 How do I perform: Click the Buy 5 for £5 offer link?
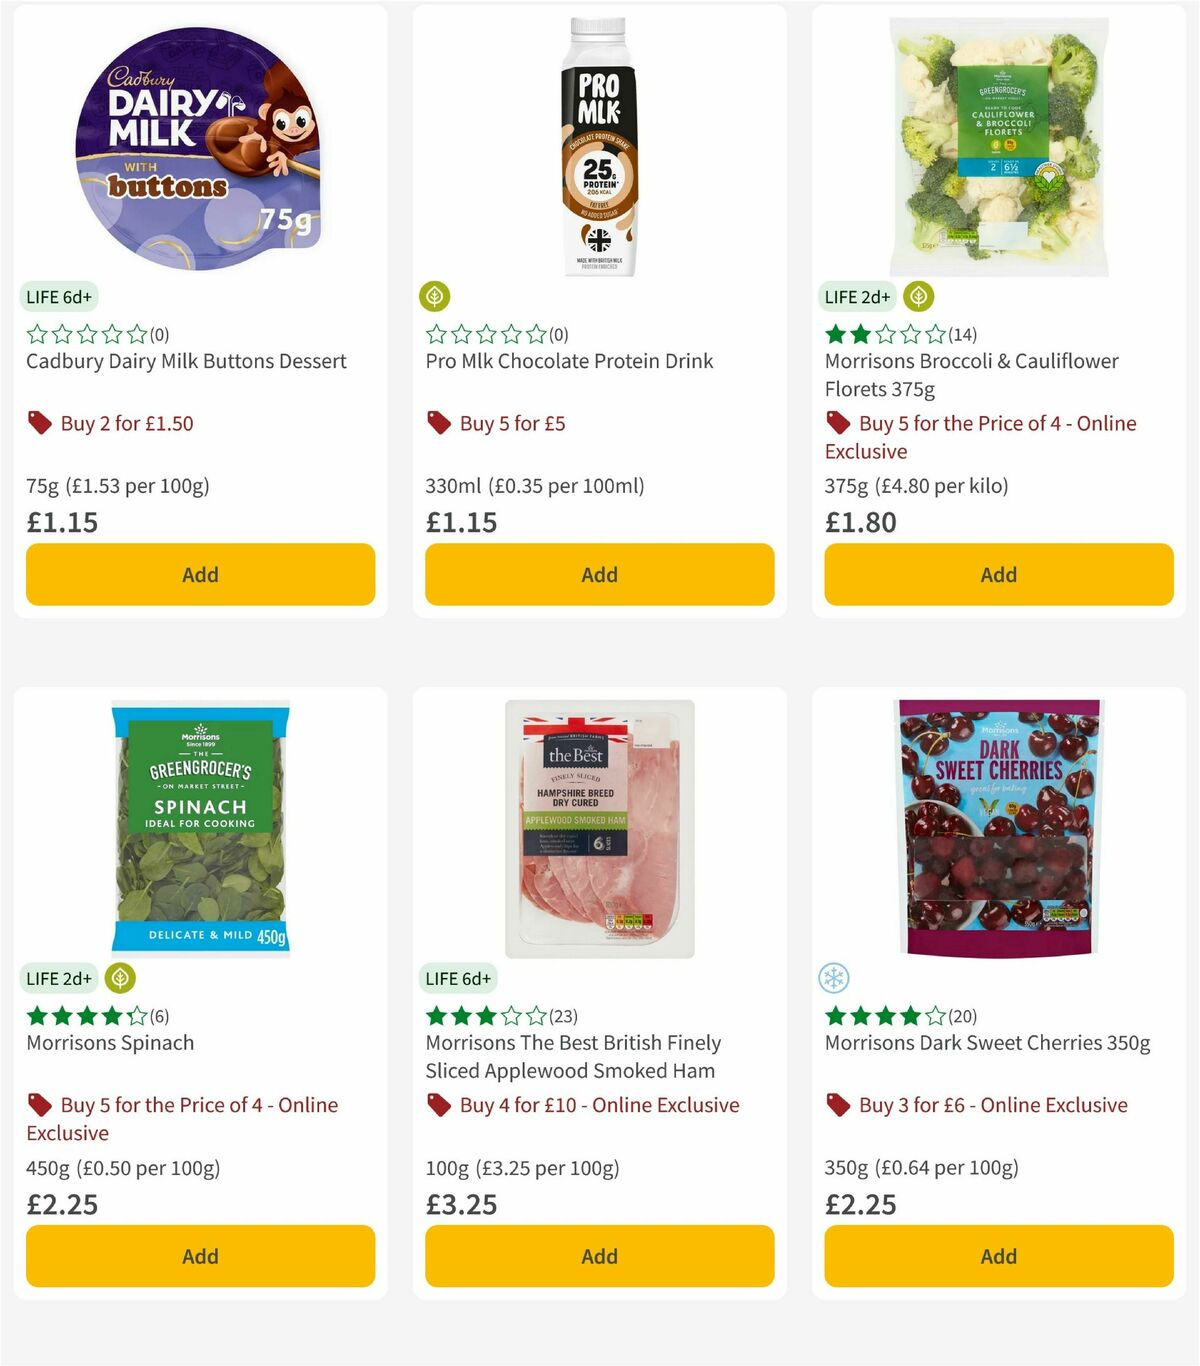[511, 423]
